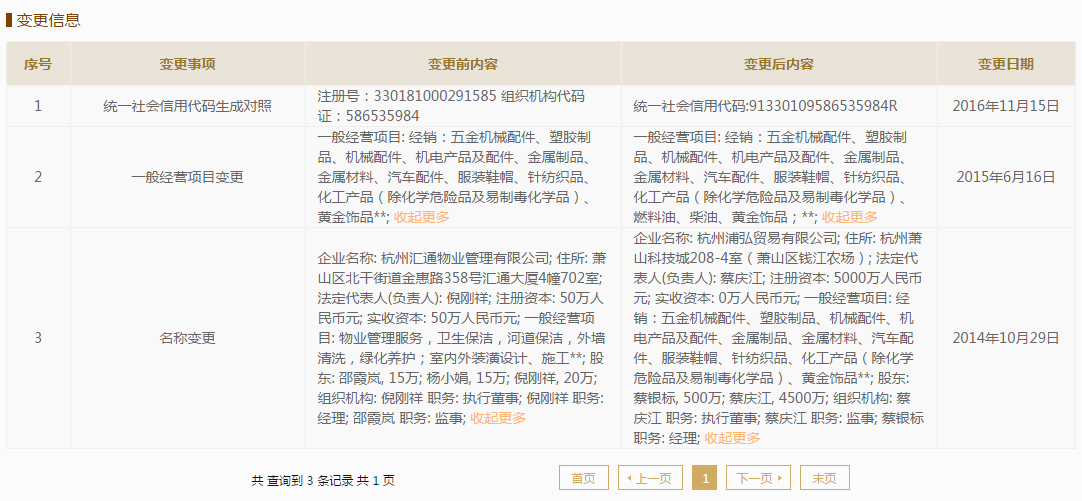Click the 变更事项 column header
This screenshot has width=1082, height=501.
188,64
